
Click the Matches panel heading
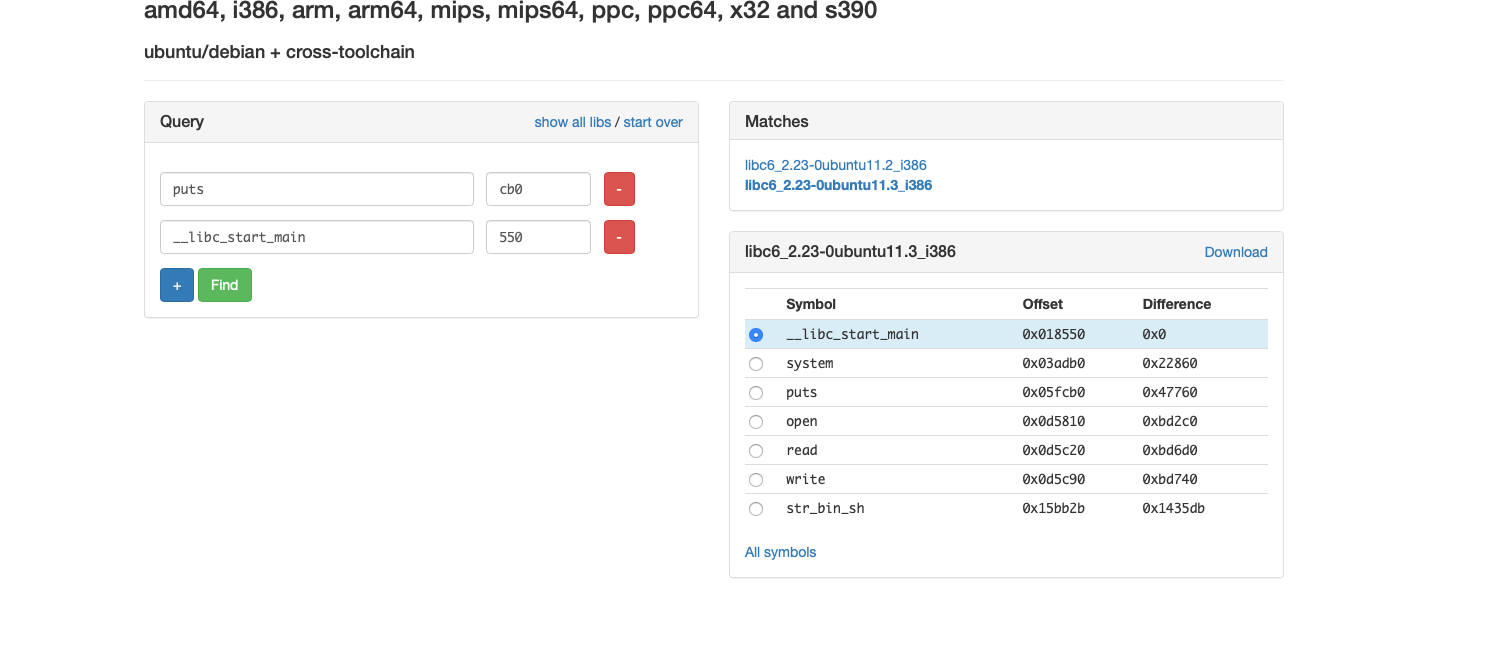[x=777, y=122]
